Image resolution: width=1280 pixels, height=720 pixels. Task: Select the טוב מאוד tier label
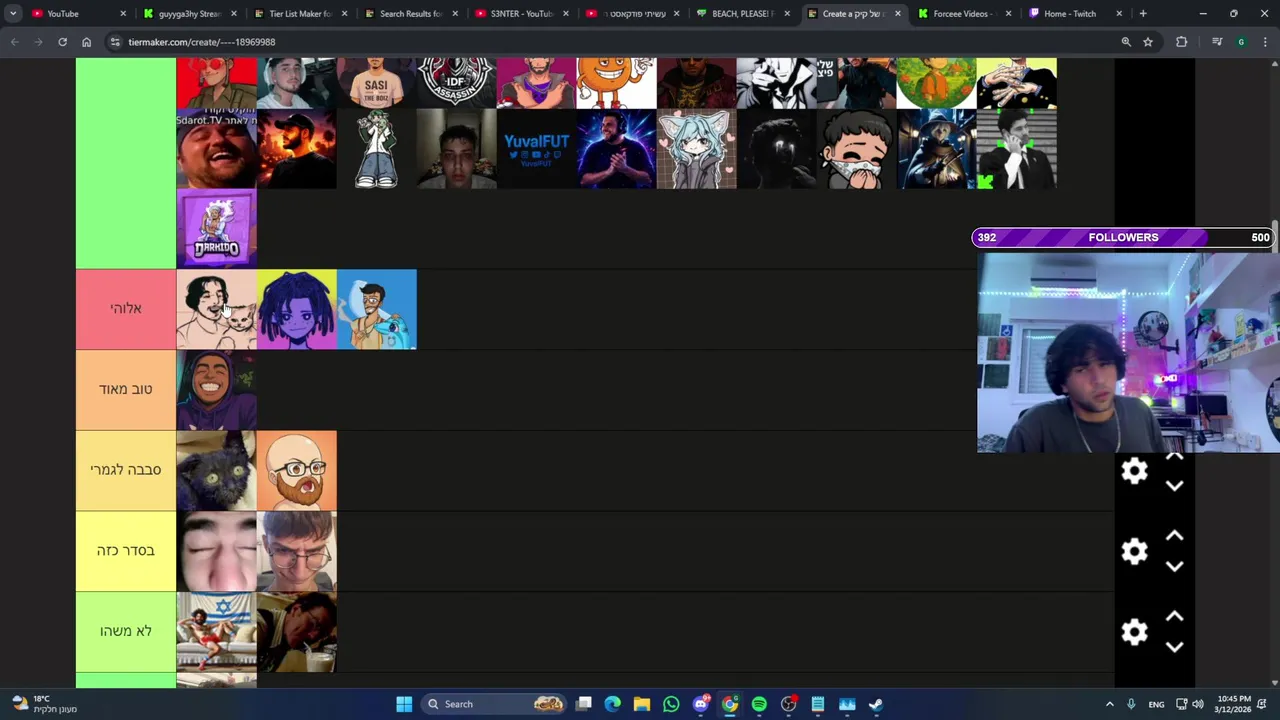pos(126,389)
